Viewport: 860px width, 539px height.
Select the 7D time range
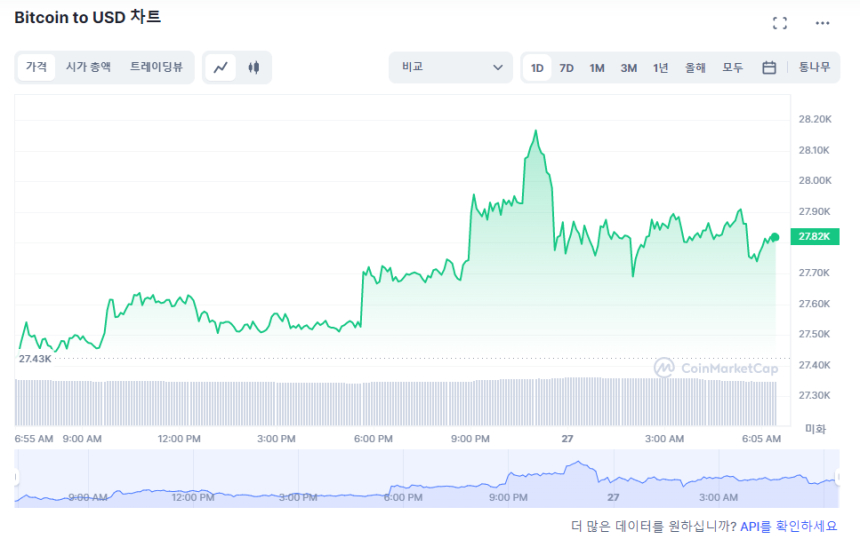point(566,68)
